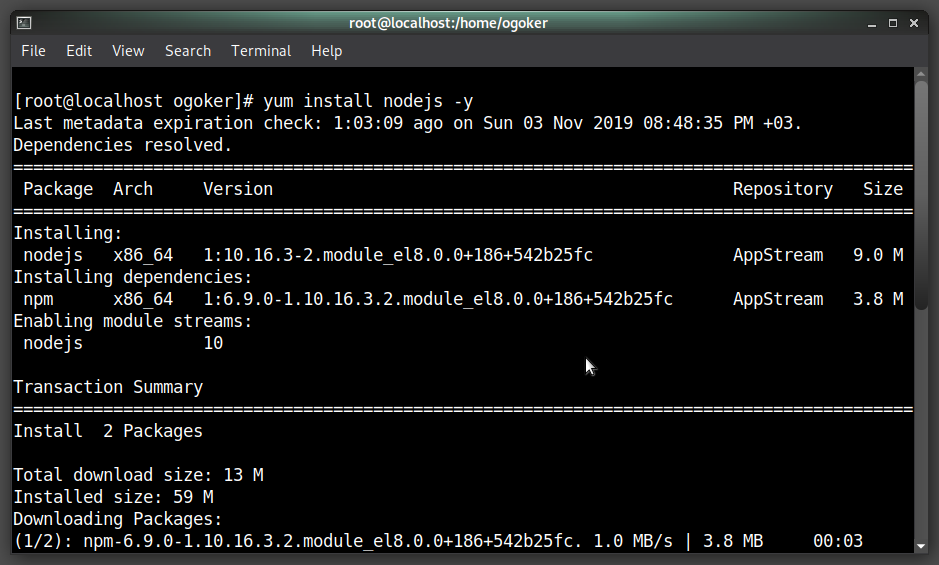939x565 pixels.
Task: Click the 'Repository' column header
Action: tap(783, 189)
